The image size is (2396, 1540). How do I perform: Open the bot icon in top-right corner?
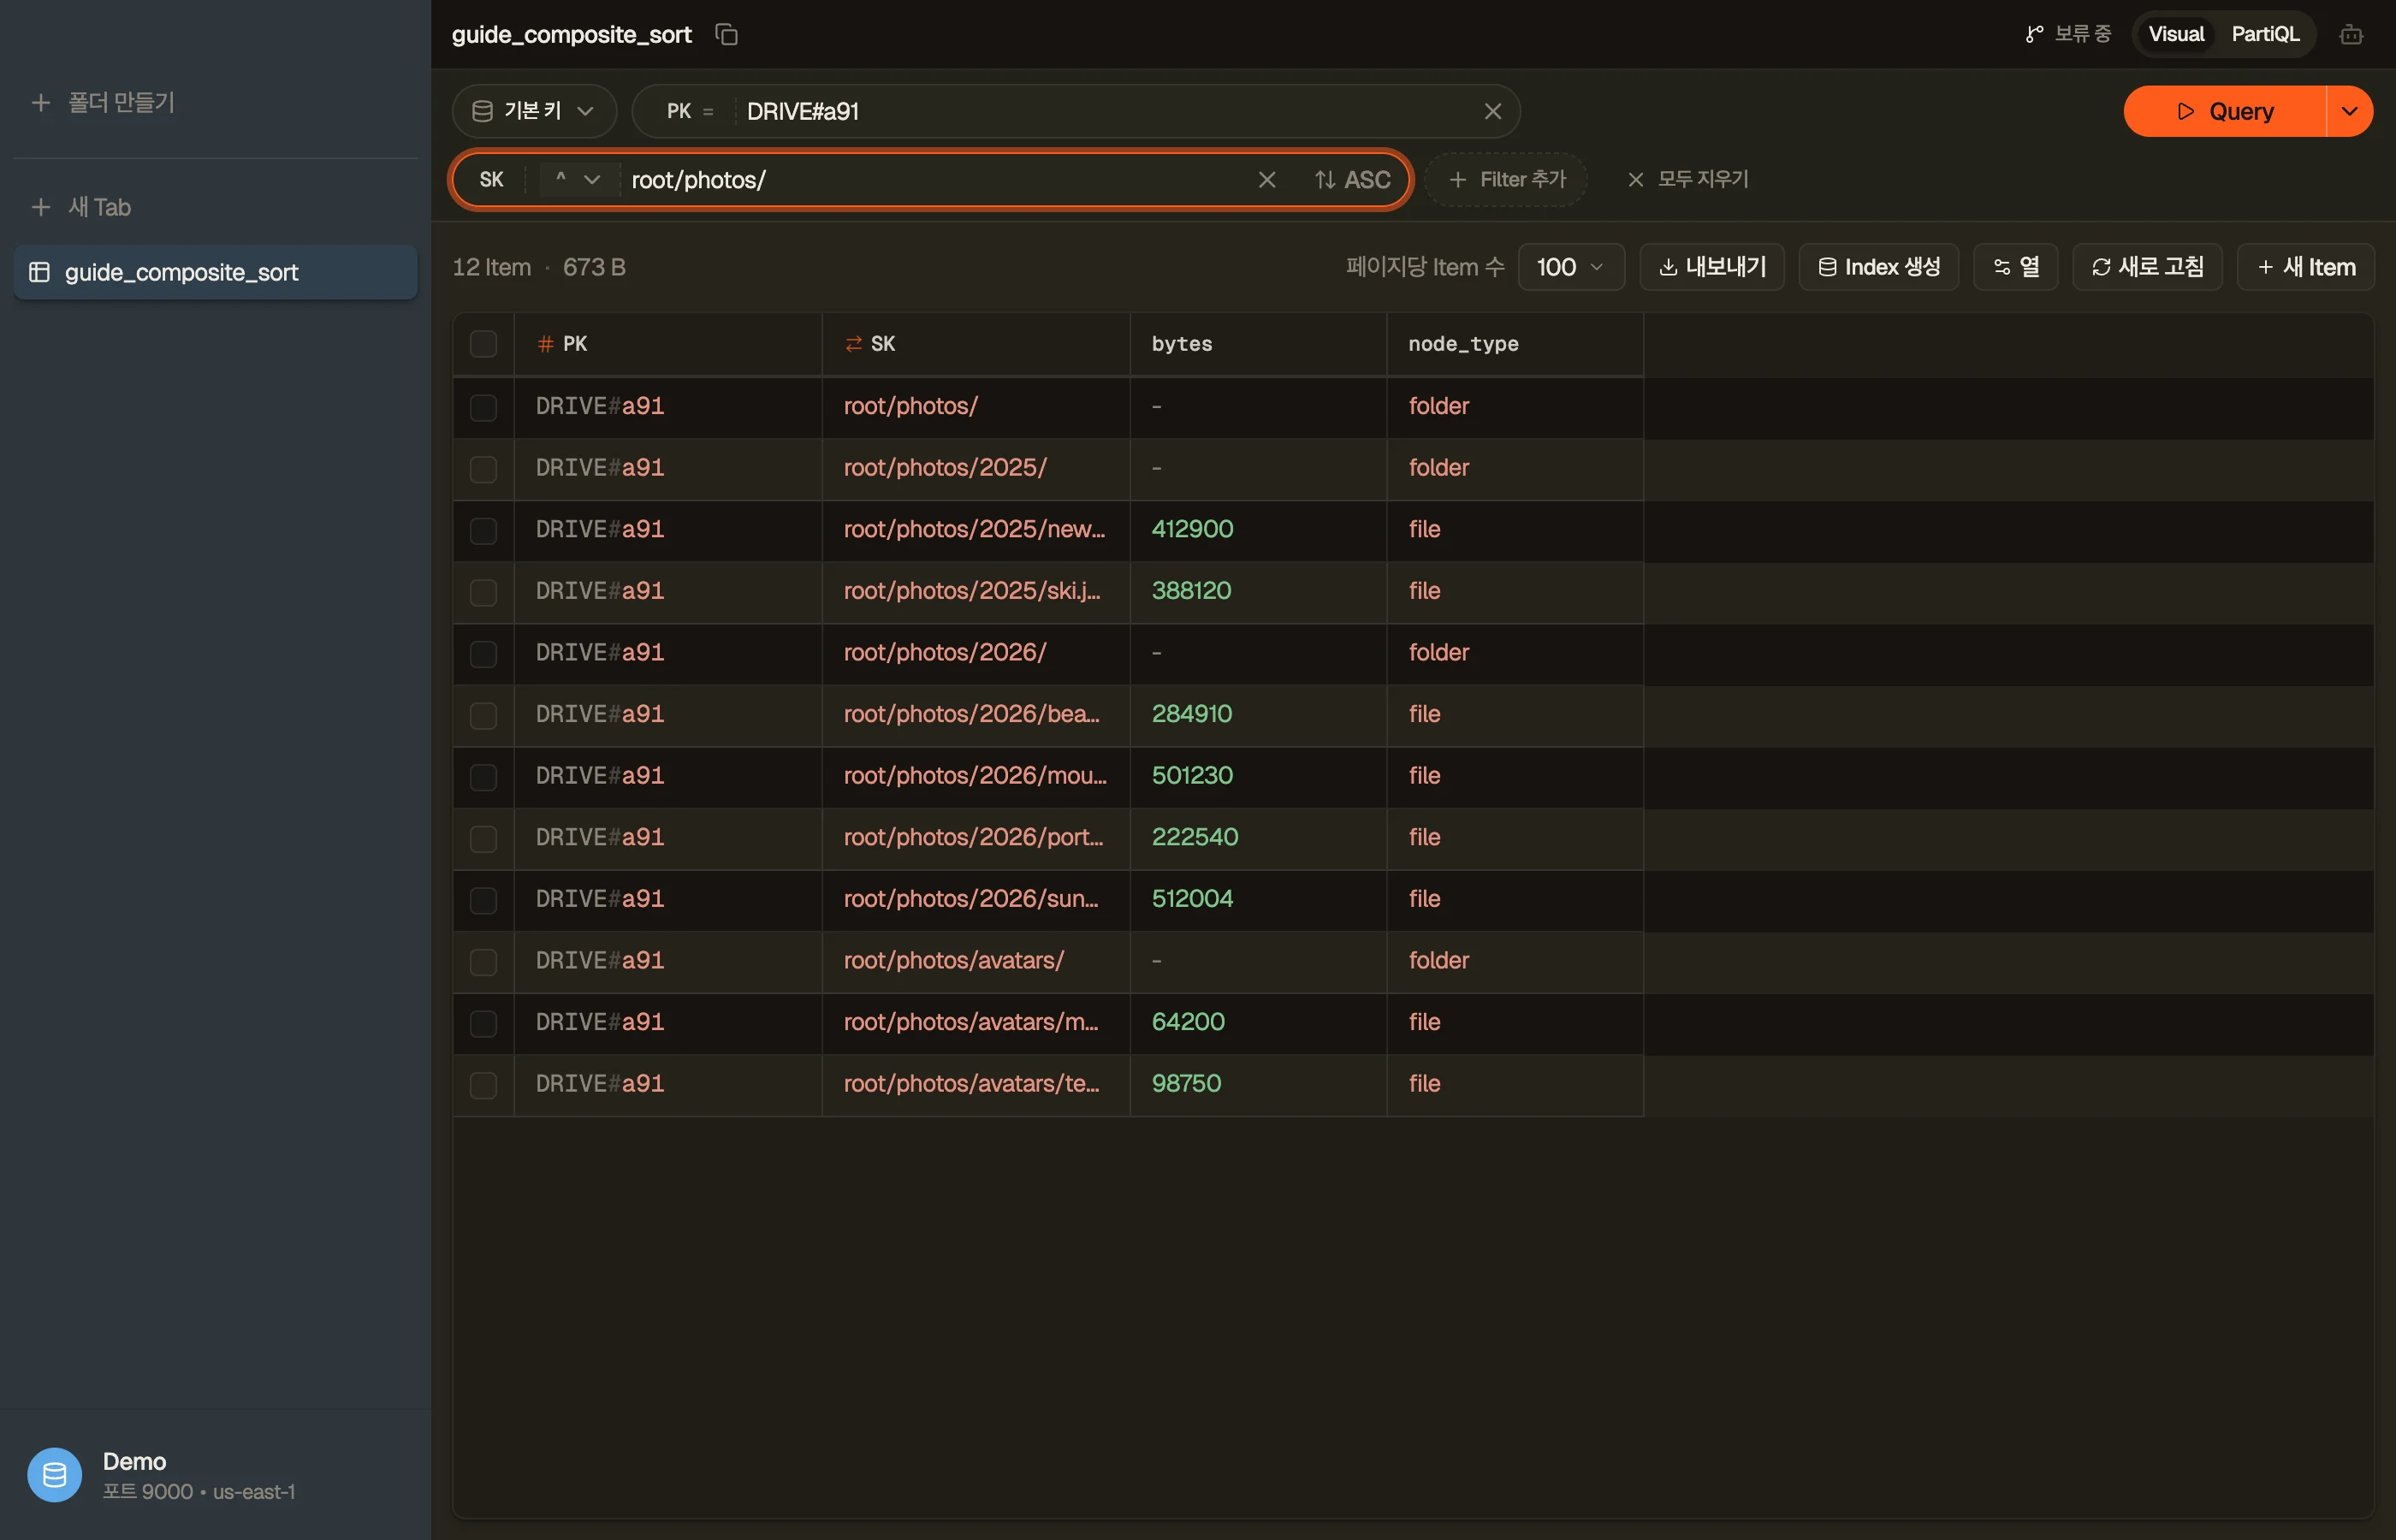(2351, 35)
